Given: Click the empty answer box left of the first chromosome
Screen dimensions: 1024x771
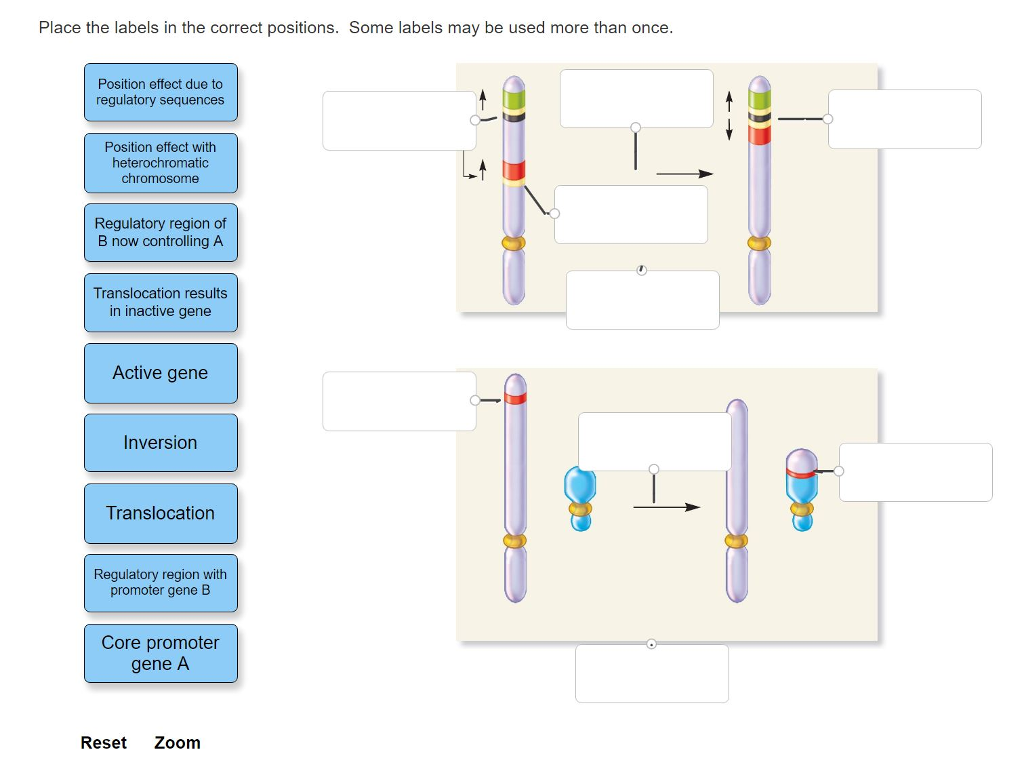Looking at the screenshot, I should point(399,120).
